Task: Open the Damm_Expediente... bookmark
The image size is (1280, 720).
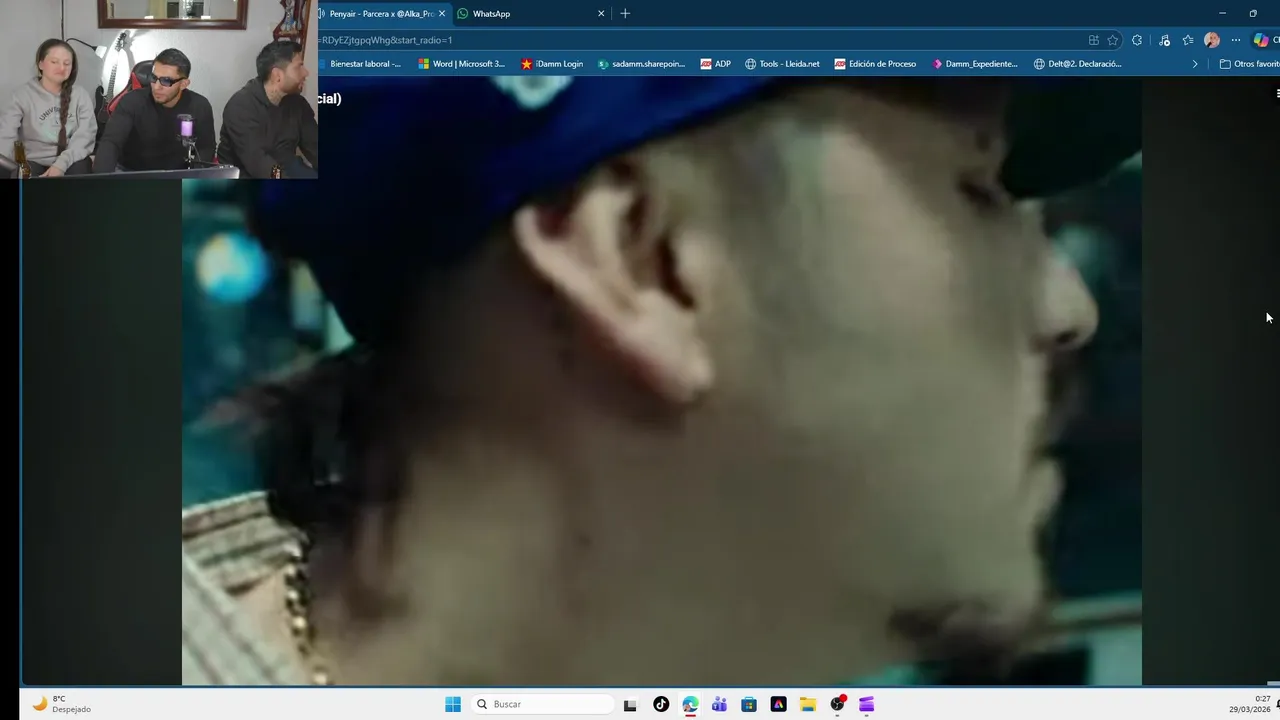Action: (x=975, y=64)
